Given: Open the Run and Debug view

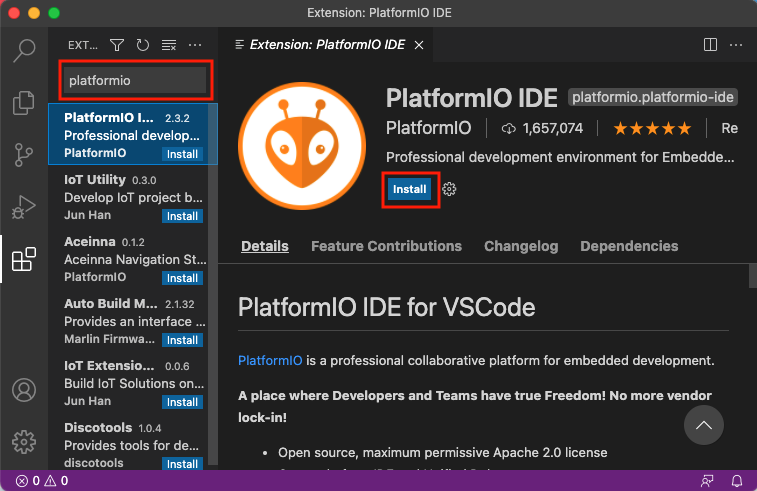Looking at the screenshot, I should tap(24, 208).
